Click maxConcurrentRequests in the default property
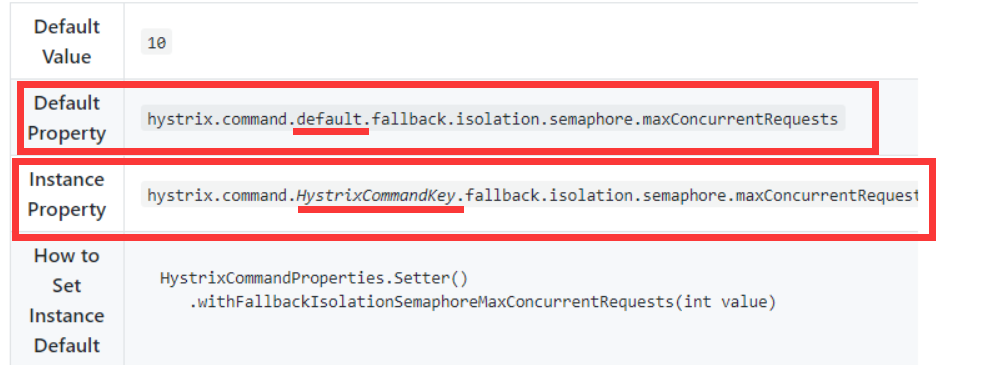993x365 pixels. [x=740, y=118]
